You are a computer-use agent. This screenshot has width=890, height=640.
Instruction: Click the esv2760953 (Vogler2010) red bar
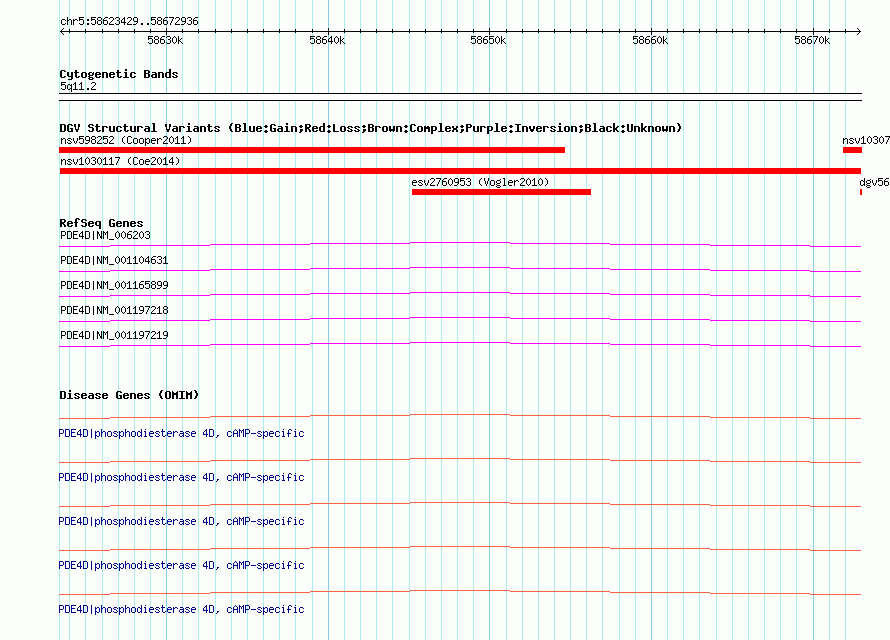coord(501,192)
